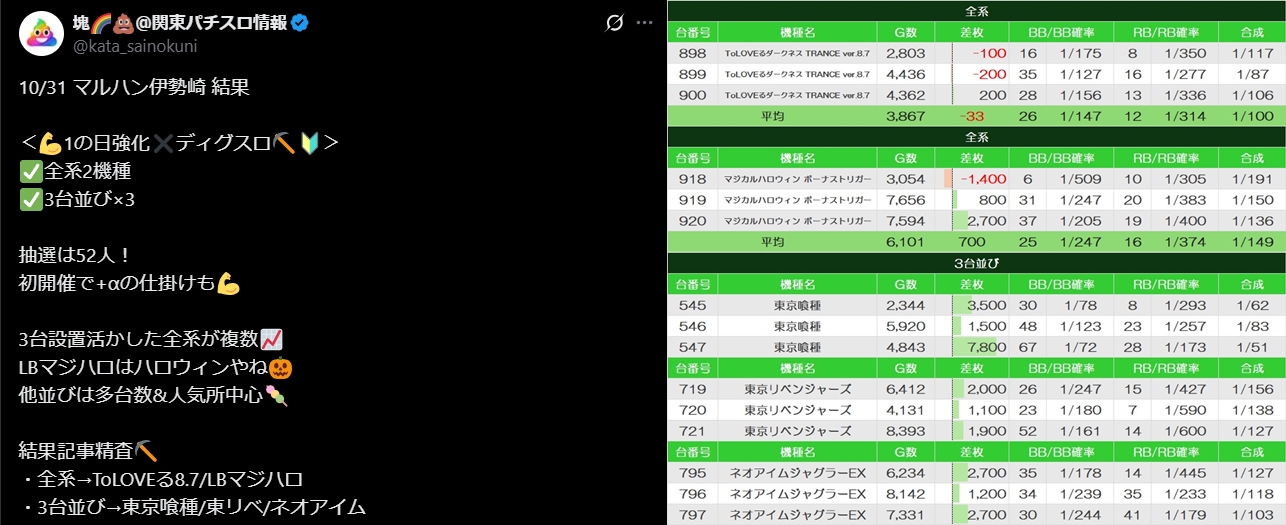
Task: Select the text "抽選は52人！"
Action: (73, 255)
